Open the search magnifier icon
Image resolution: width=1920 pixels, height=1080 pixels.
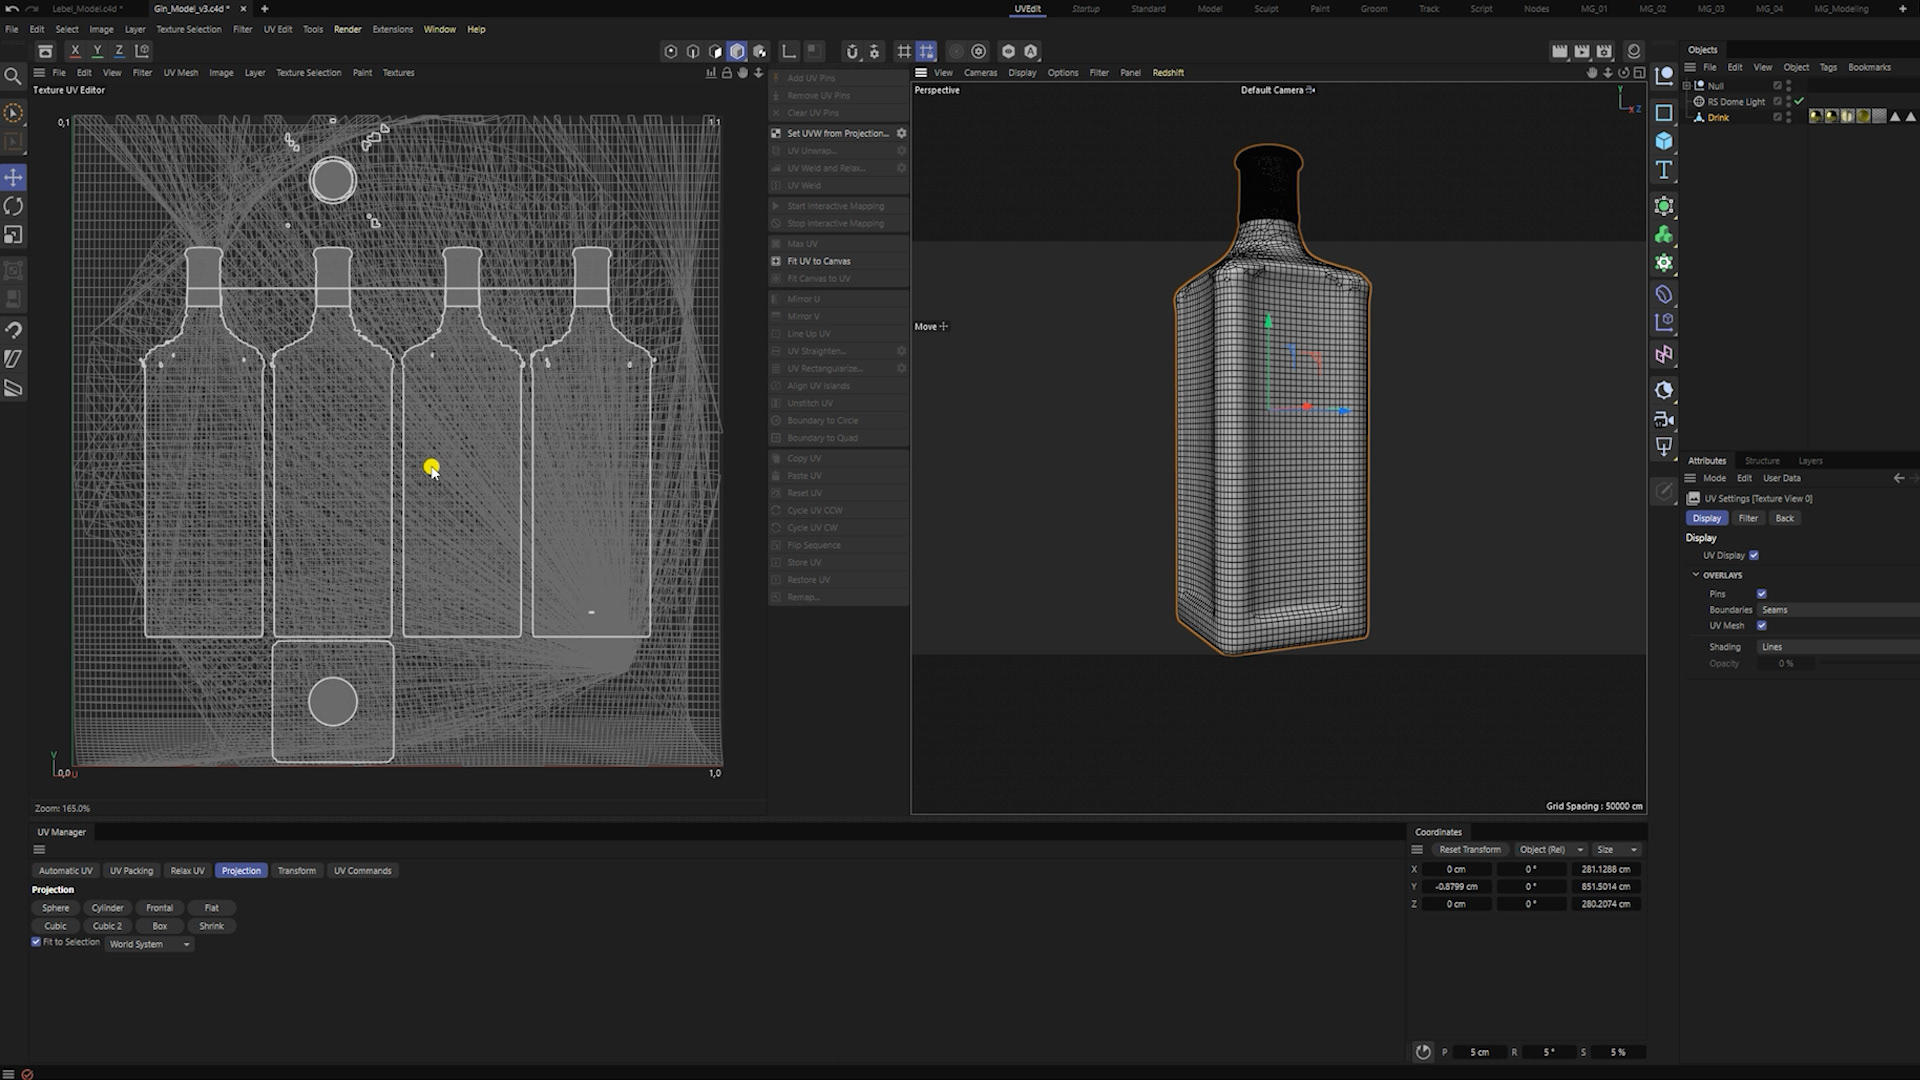[13, 76]
